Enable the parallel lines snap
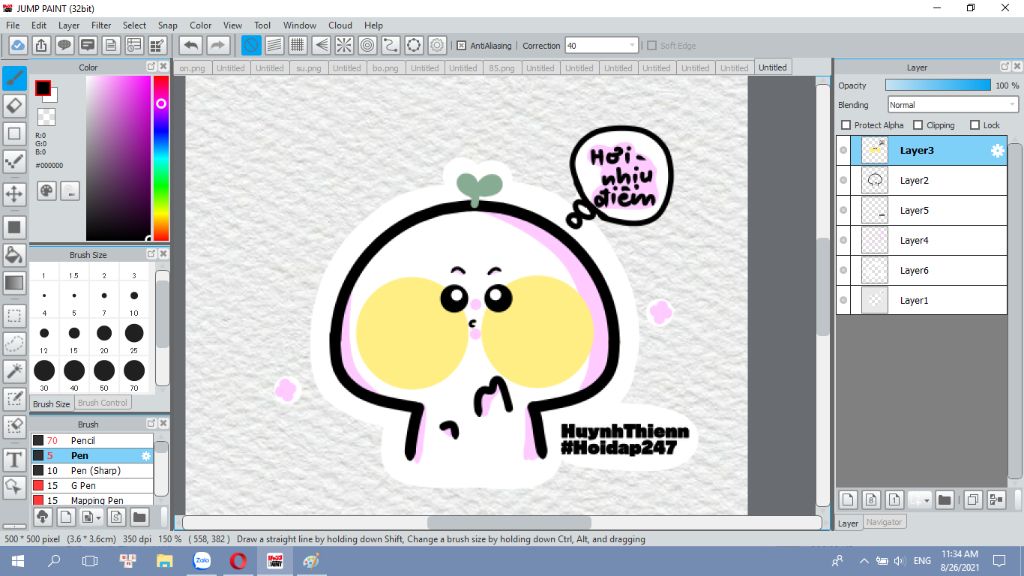The image size is (1024, 576). coord(274,45)
